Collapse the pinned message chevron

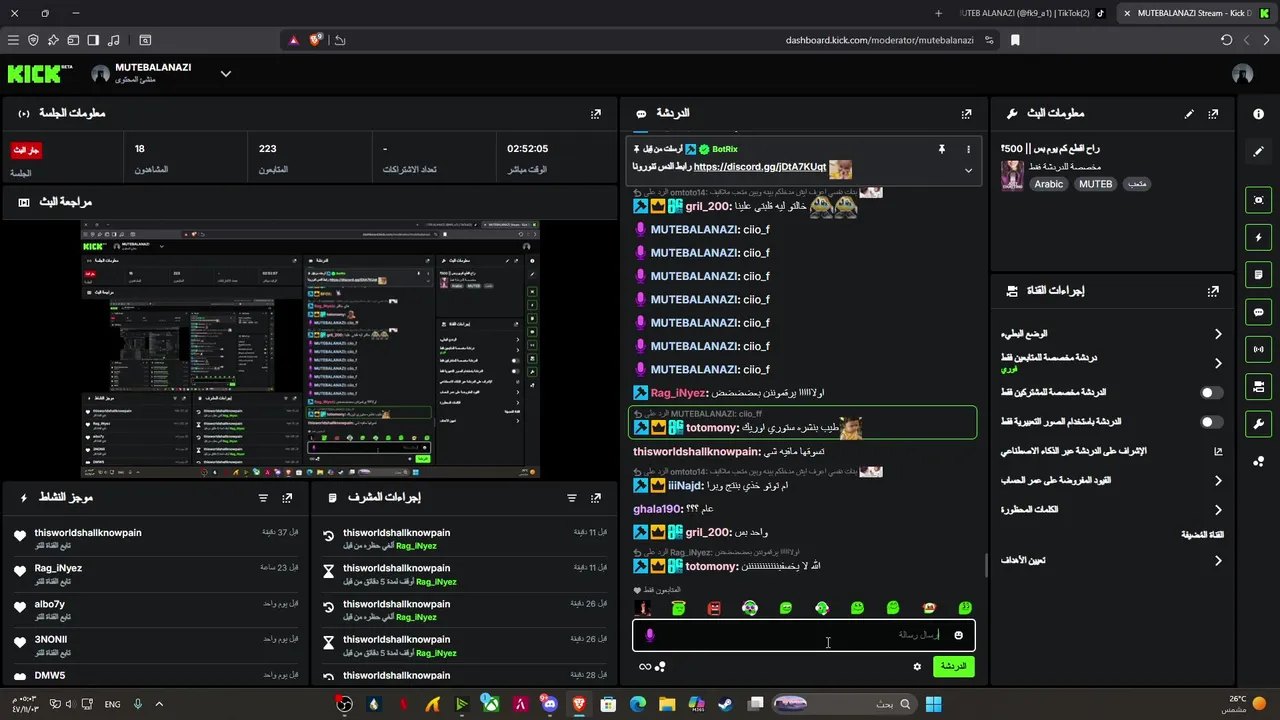point(967,170)
